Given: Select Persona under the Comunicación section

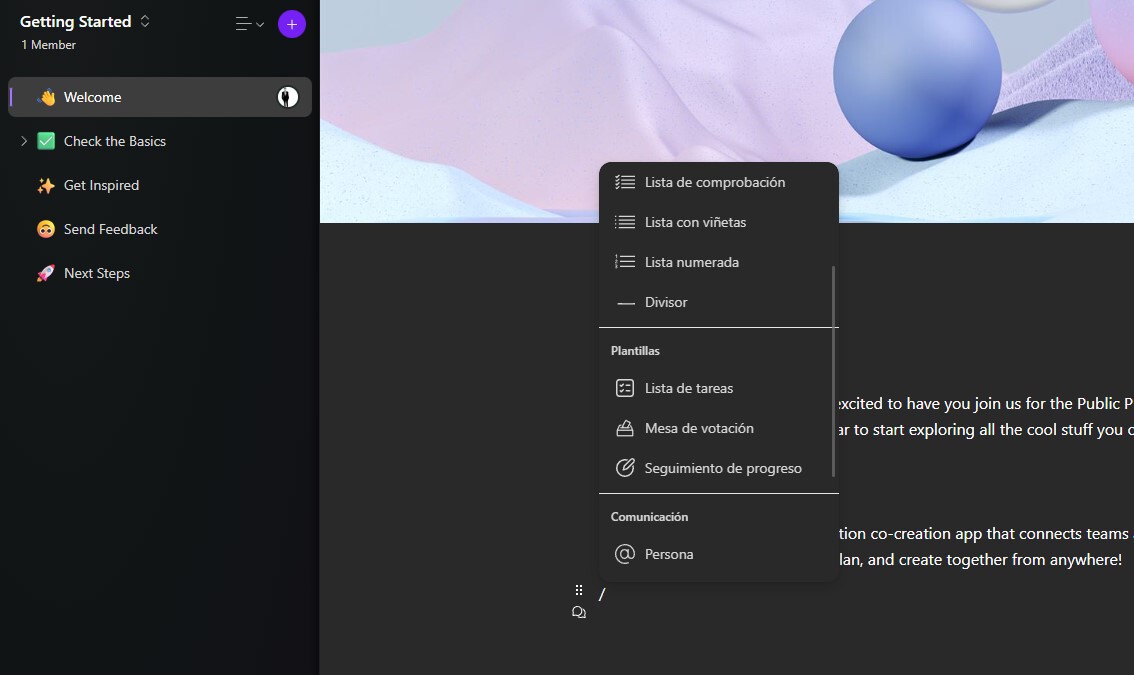Looking at the screenshot, I should tap(668, 553).
